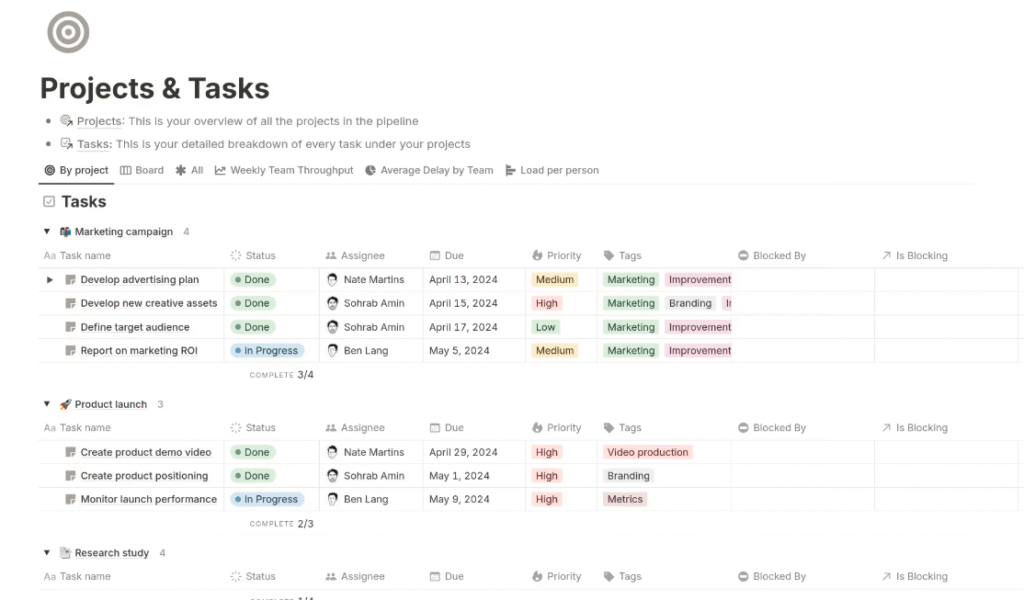This screenshot has height=600, width=1024.
Task: Click the Priority flame icon in Product launch header
Action: [537, 428]
